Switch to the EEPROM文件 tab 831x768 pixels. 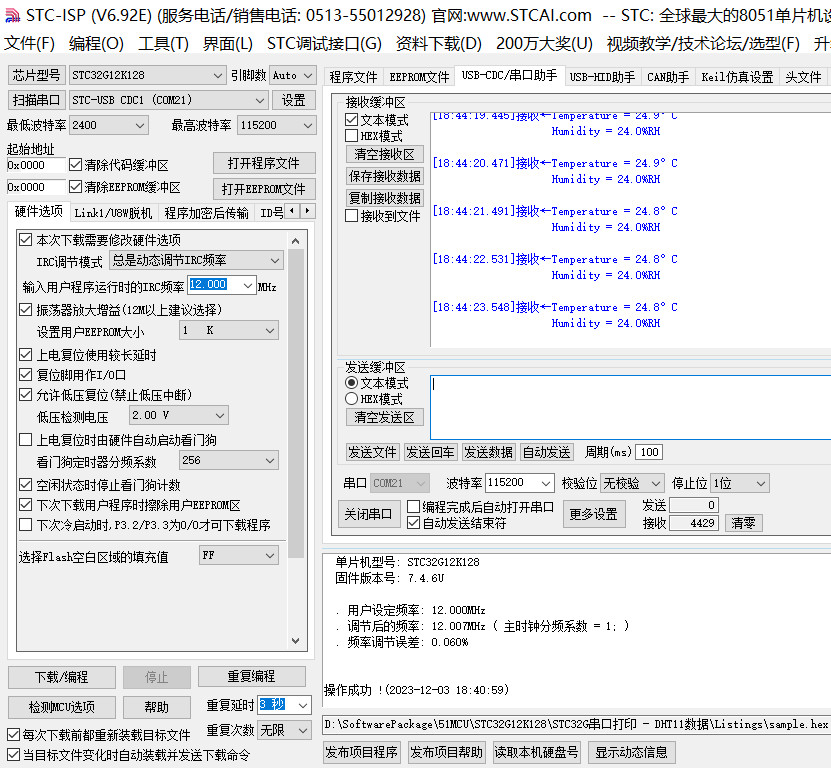point(419,77)
